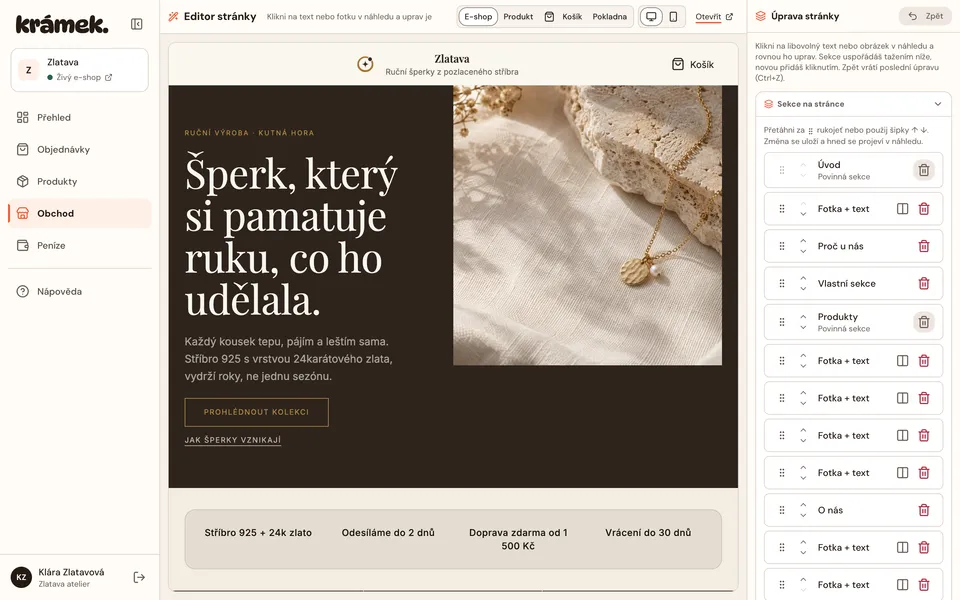Image resolution: width=960 pixels, height=600 pixels.
Task: Switch preview to the Produkt tab
Action: coord(518,17)
